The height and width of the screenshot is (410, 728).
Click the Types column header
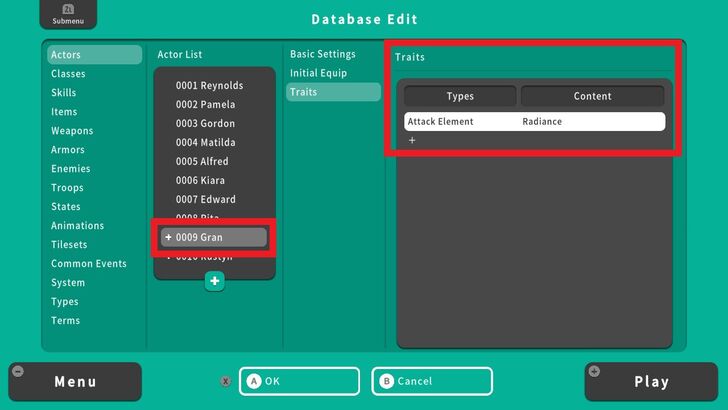[x=460, y=96]
